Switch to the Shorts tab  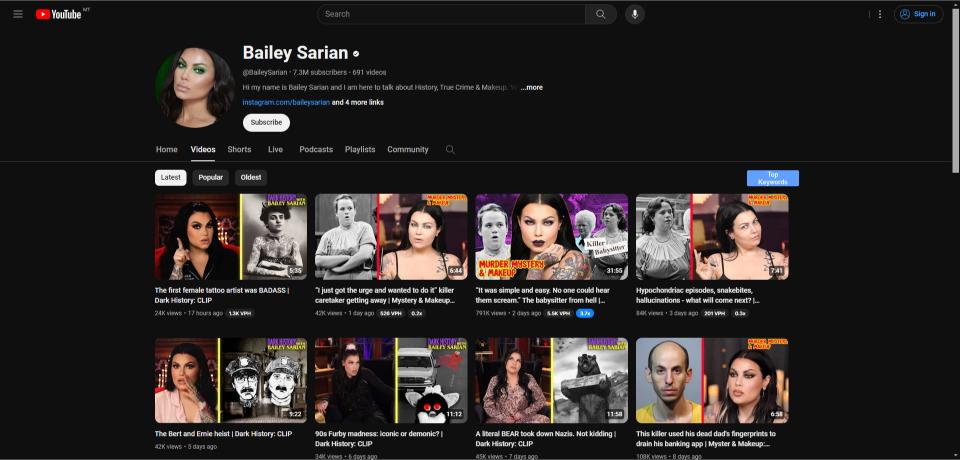(x=239, y=150)
